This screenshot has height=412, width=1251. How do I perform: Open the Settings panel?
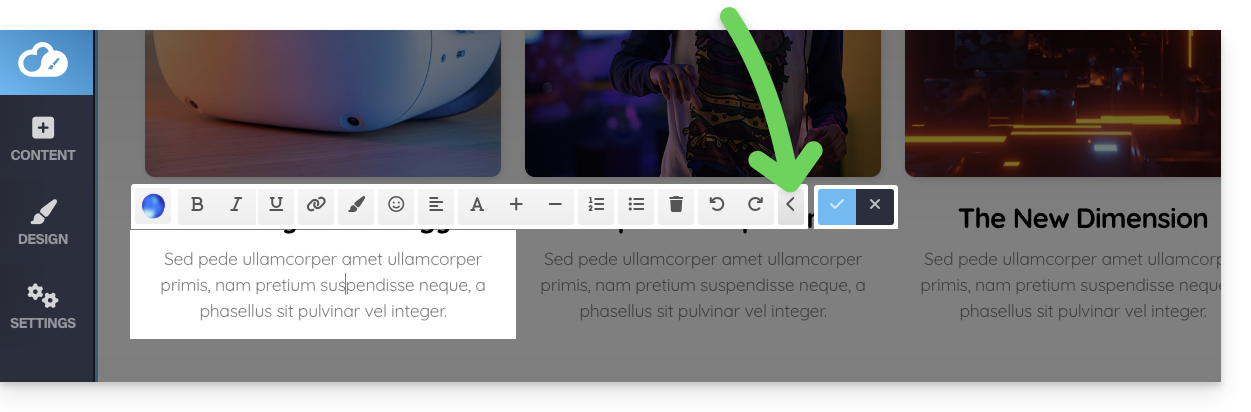(x=43, y=308)
